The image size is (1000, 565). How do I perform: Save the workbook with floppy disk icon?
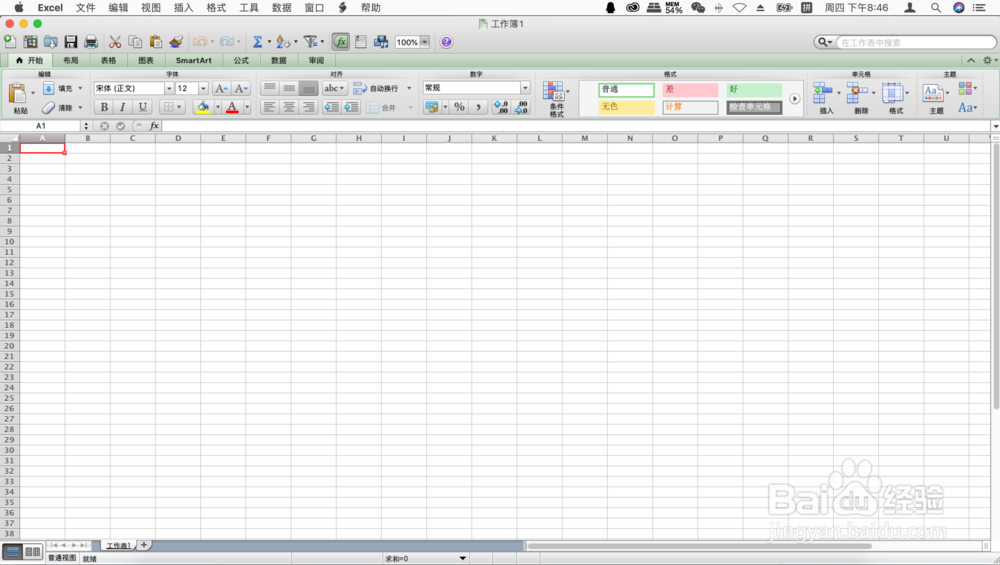[x=71, y=41]
